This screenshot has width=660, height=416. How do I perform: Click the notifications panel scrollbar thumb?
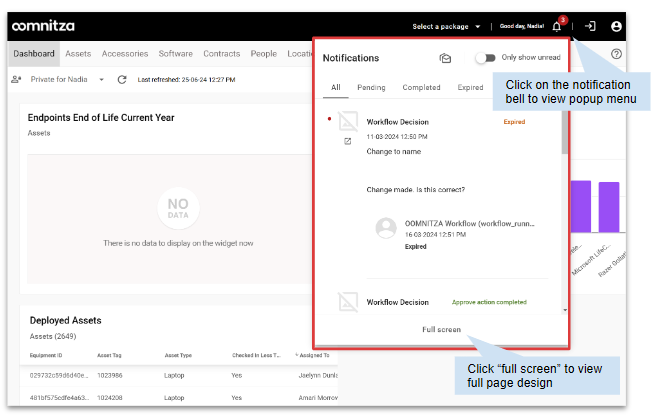click(564, 133)
